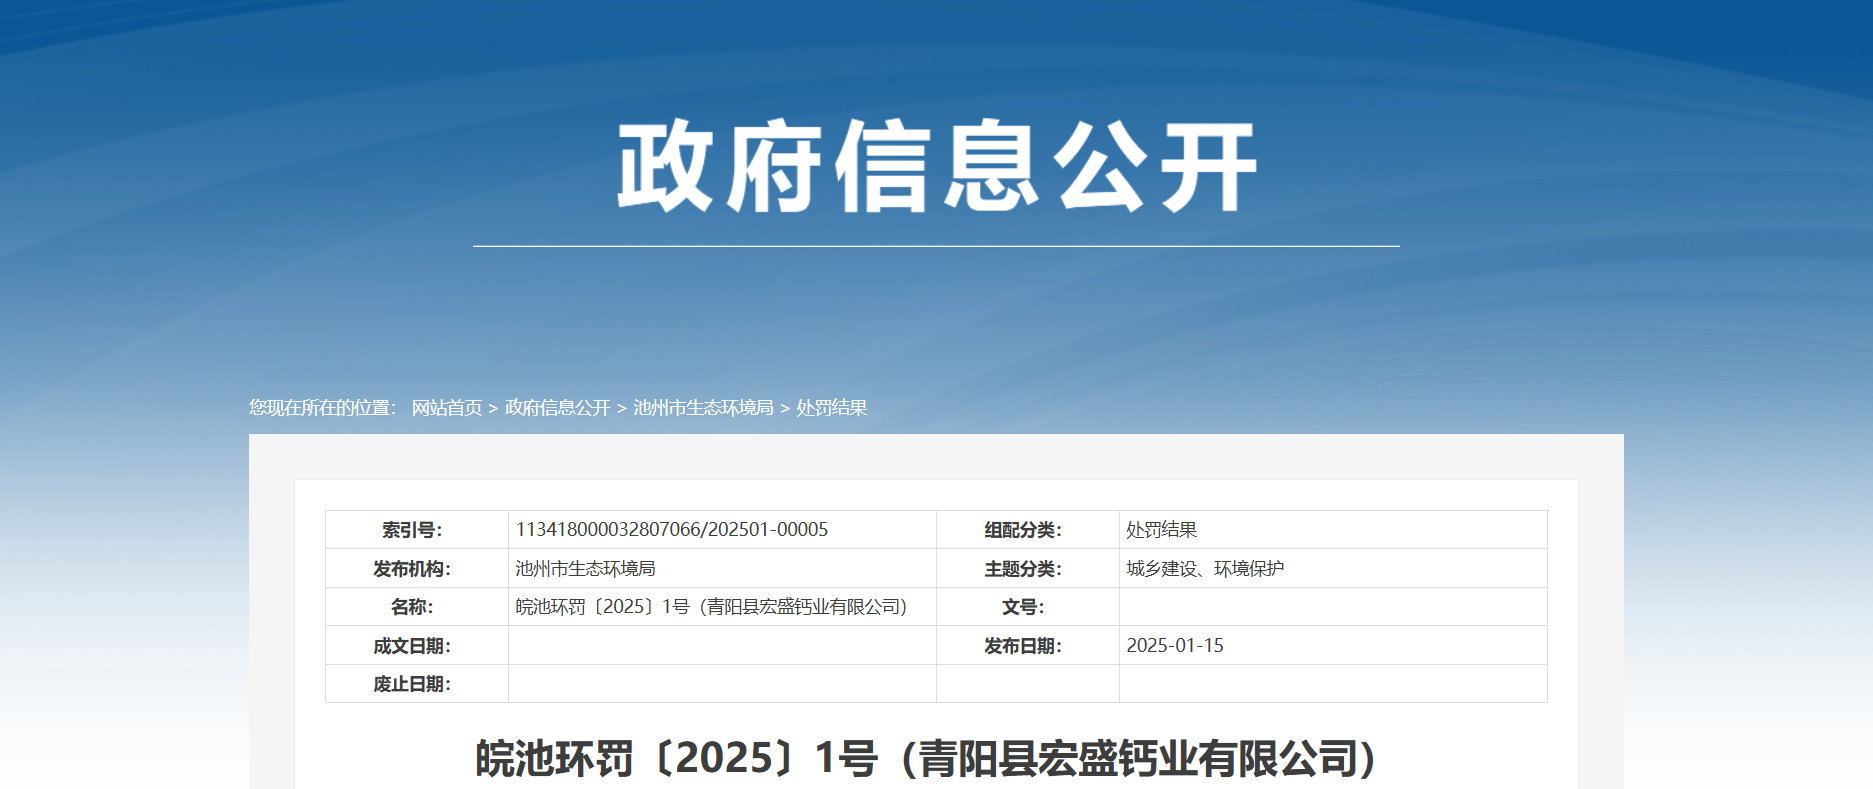Image resolution: width=1873 pixels, height=789 pixels.
Task: Click the 您现在所在的位置 label
Action: pyautogui.click(x=323, y=408)
